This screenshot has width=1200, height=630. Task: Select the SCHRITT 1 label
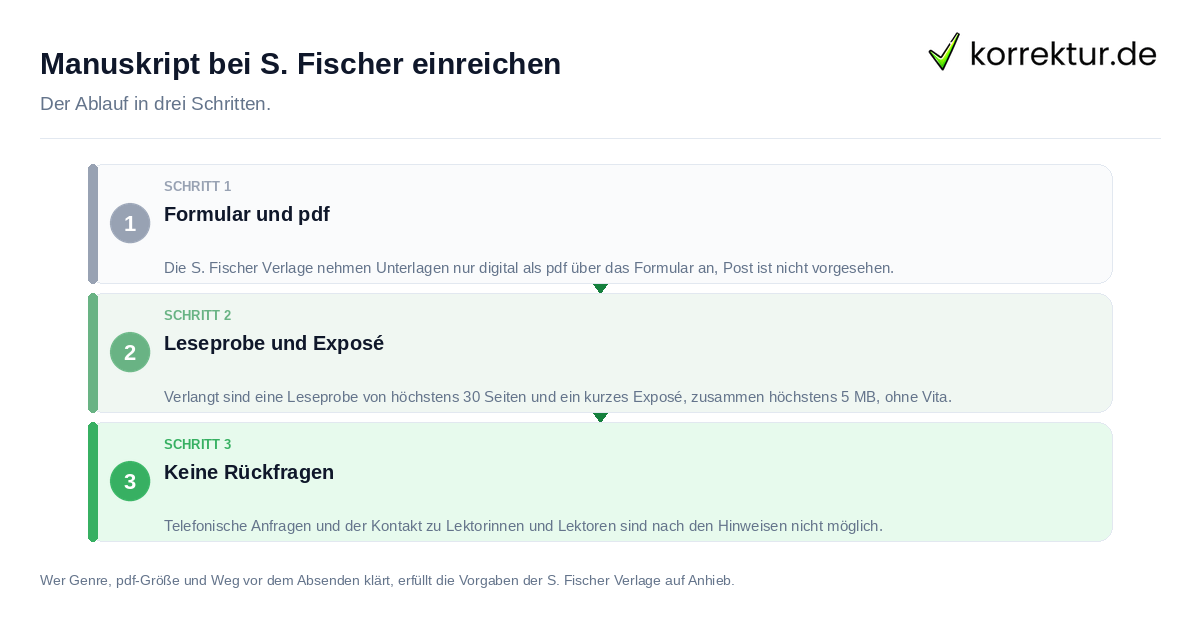[x=198, y=186]
